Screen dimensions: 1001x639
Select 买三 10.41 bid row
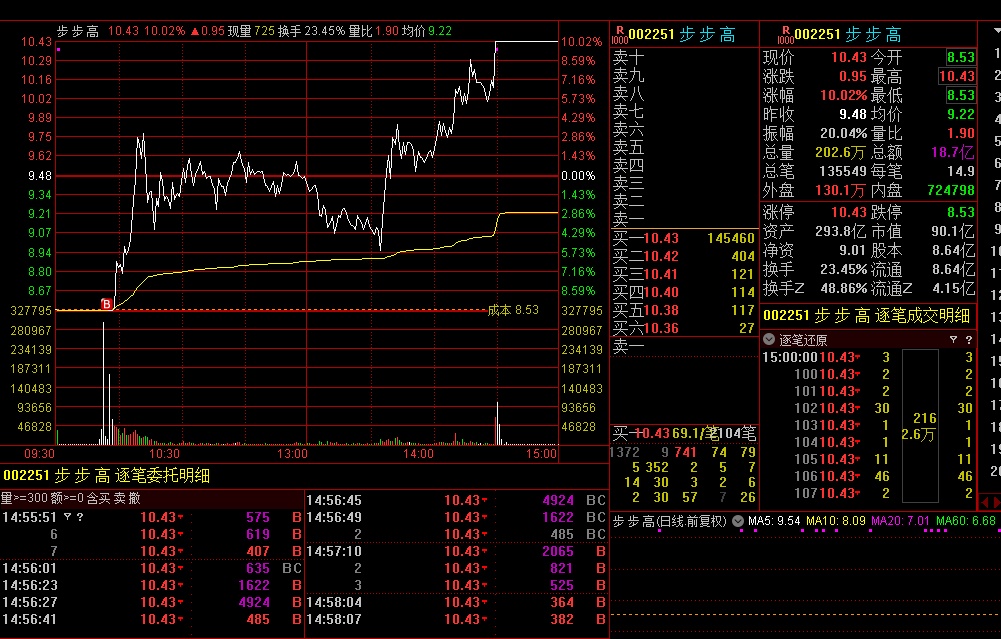click(684, 274)
